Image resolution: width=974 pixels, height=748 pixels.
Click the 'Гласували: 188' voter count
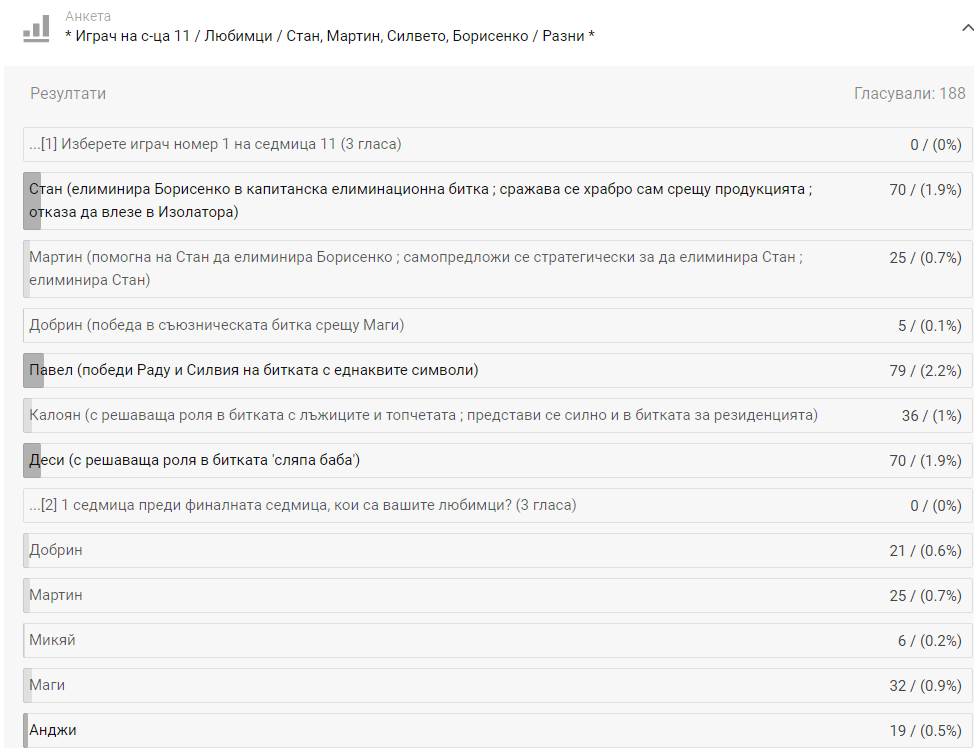[x=909, y=94]
